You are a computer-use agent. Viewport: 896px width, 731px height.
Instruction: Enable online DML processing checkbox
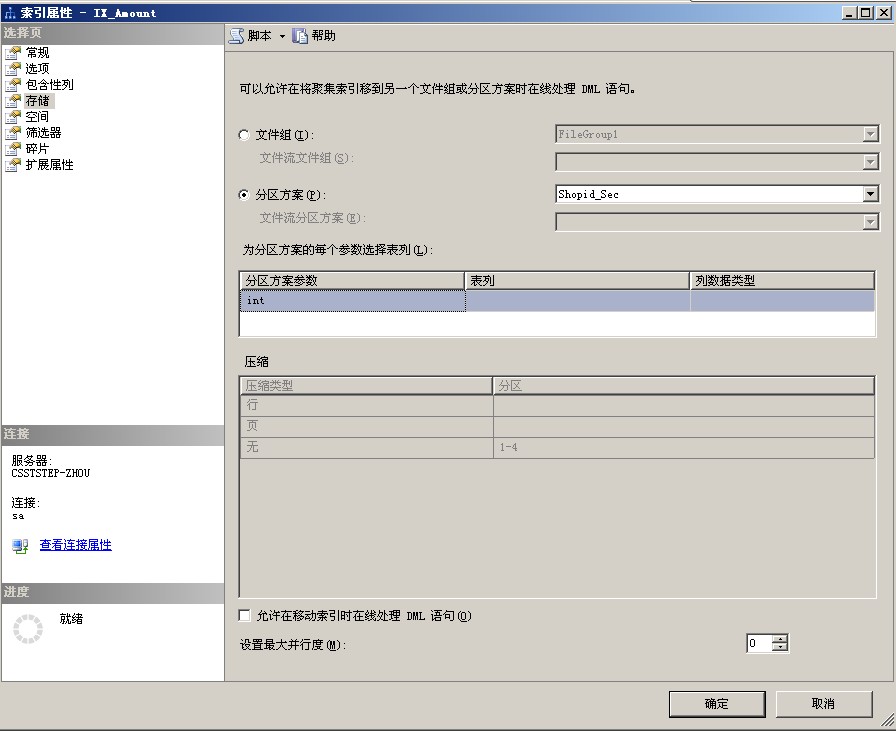pyautogui.click(x=243, y=615)
